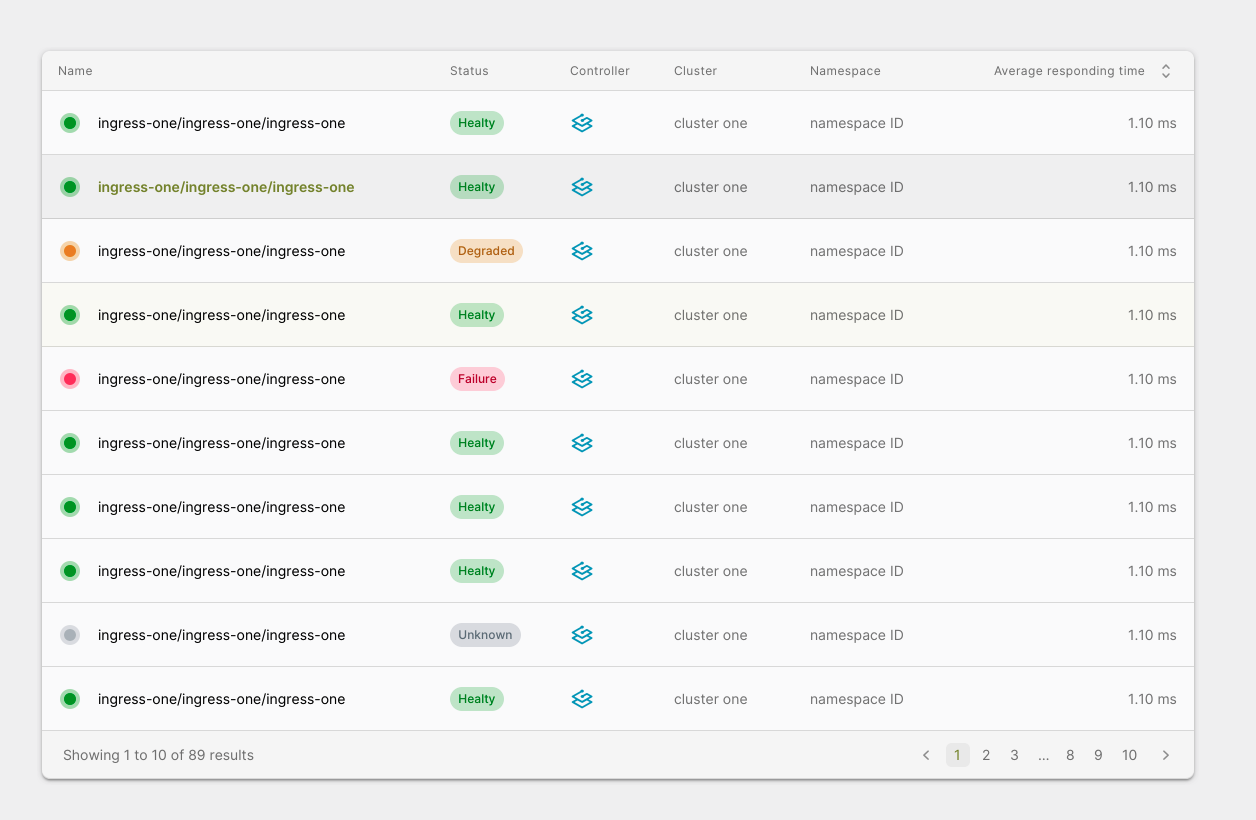The image size is (1256, 820).
Task: Click the Failure status badge
Action: click(x=477, y=379)
